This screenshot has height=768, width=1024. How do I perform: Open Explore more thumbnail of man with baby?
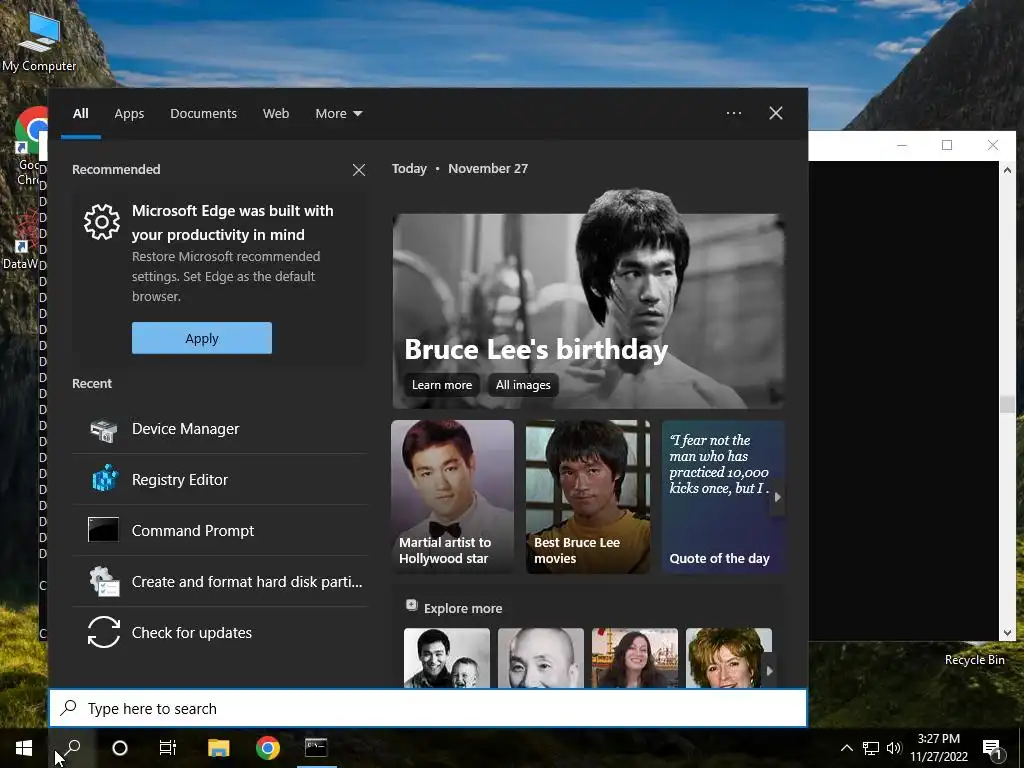coord(447,658)
